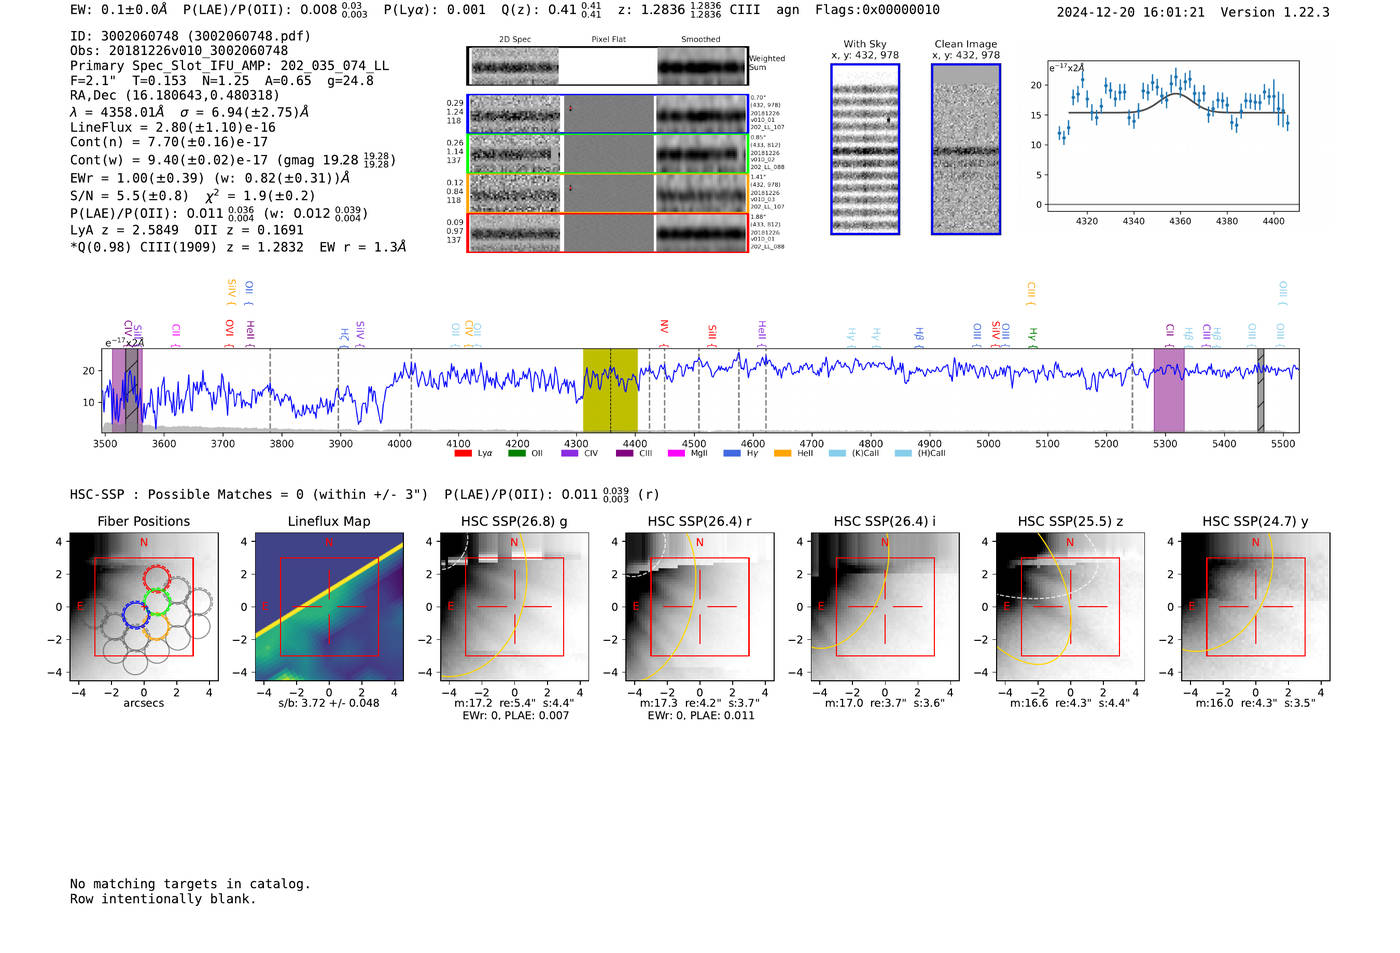Open the Fiber Positions panel image
Image resolution: width=1400 pixels, height=953 pixels.
pyautogui.click(x=144, y=607)
